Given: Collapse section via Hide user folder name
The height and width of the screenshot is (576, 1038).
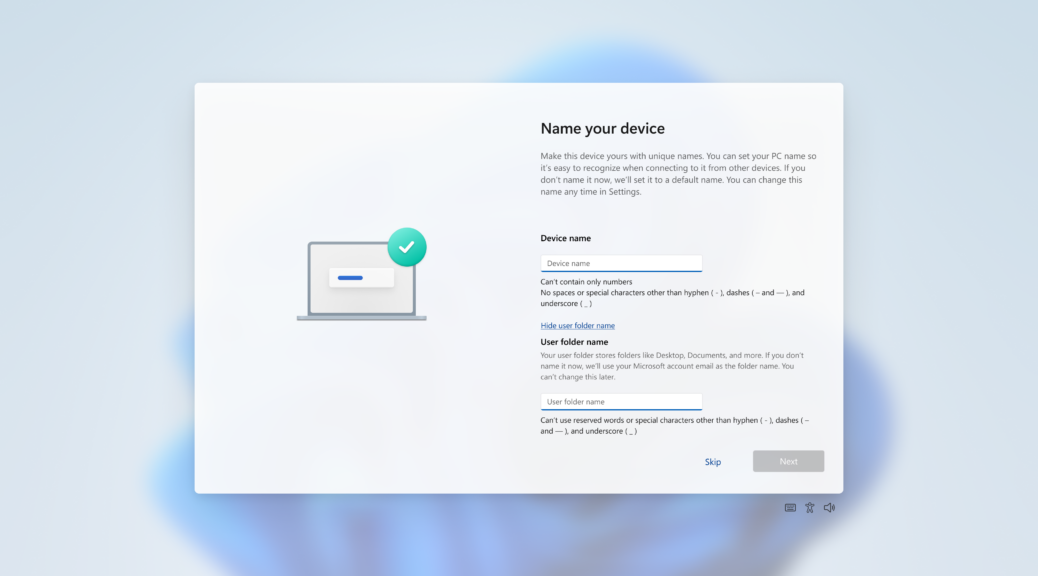Looking at the screenshot, I should [578, 326].
